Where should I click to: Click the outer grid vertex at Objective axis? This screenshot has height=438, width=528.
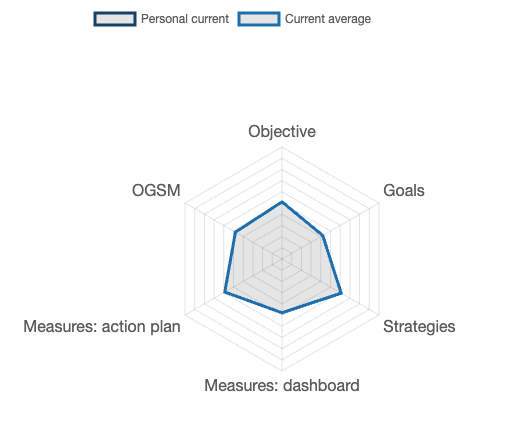click(282, 147)
